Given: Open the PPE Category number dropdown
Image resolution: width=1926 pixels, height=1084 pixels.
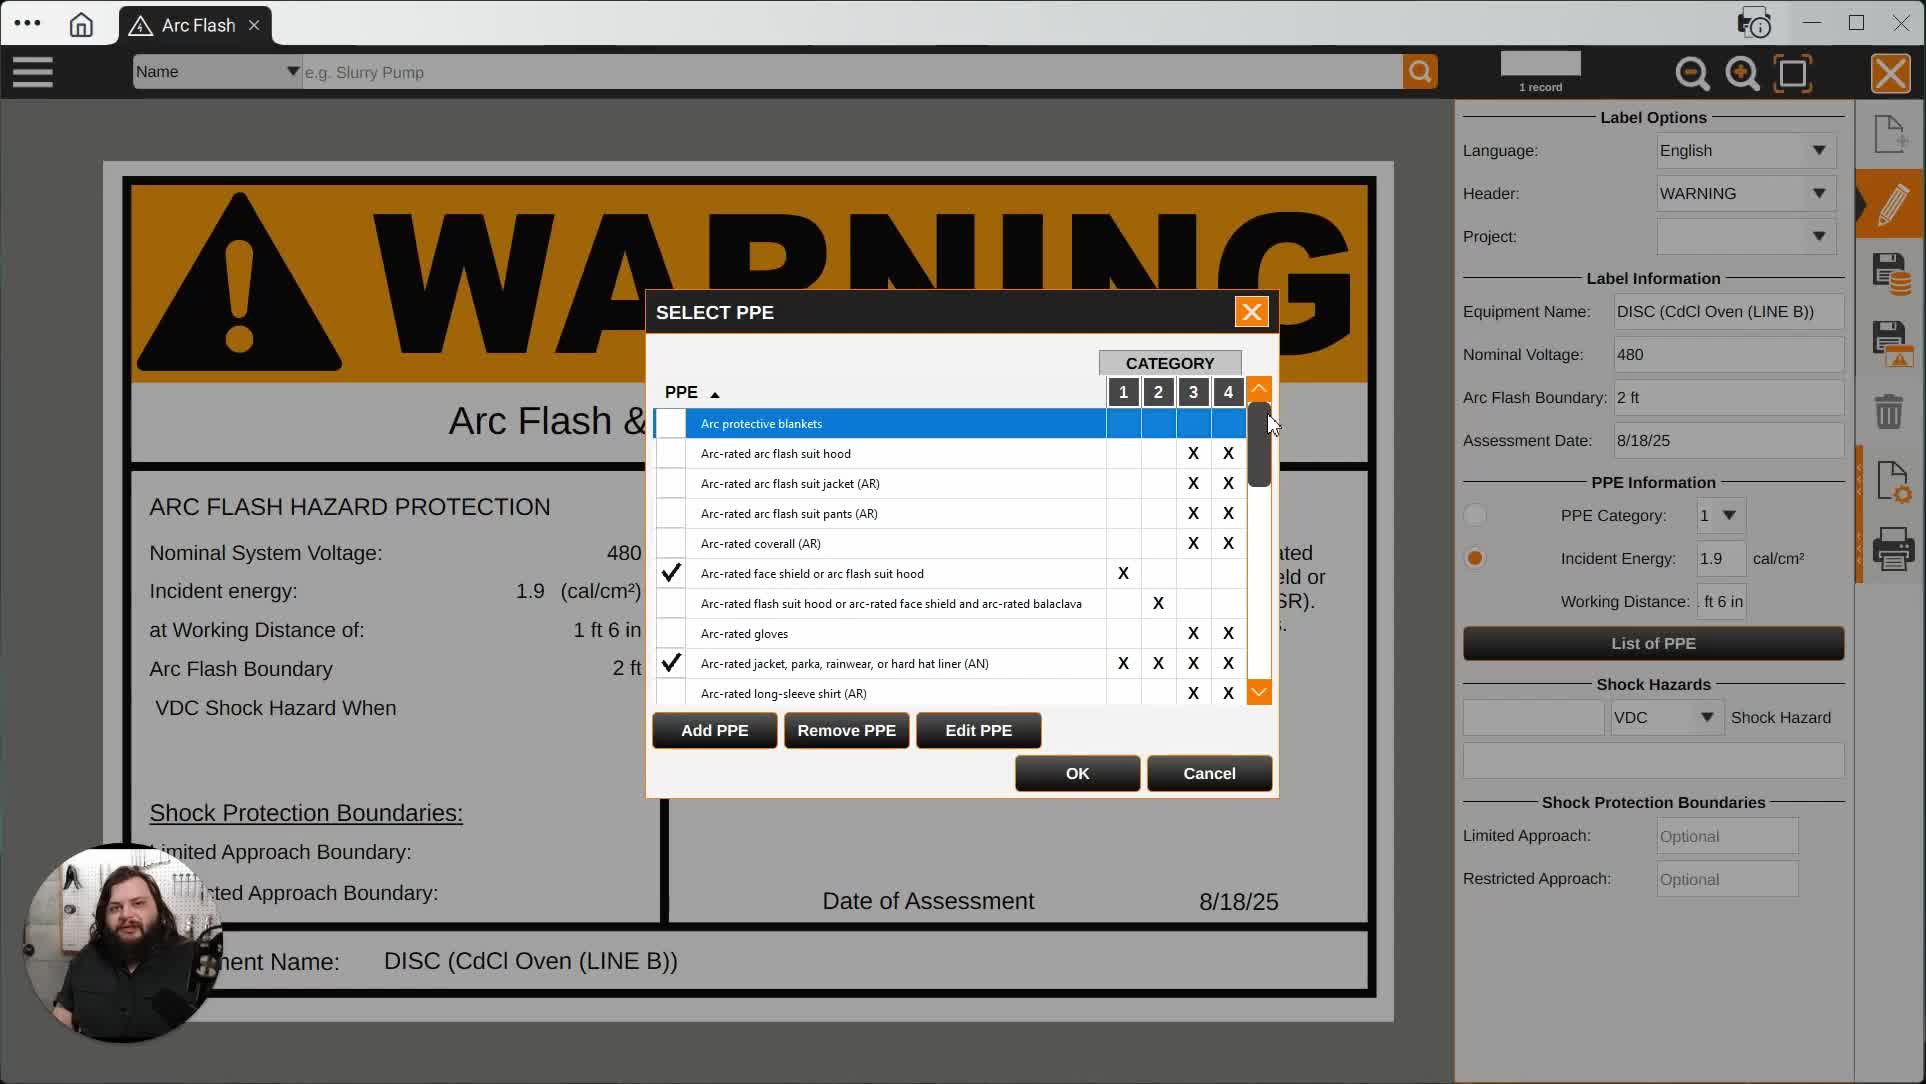Looking at the screenshot, I should [1721, 516].
